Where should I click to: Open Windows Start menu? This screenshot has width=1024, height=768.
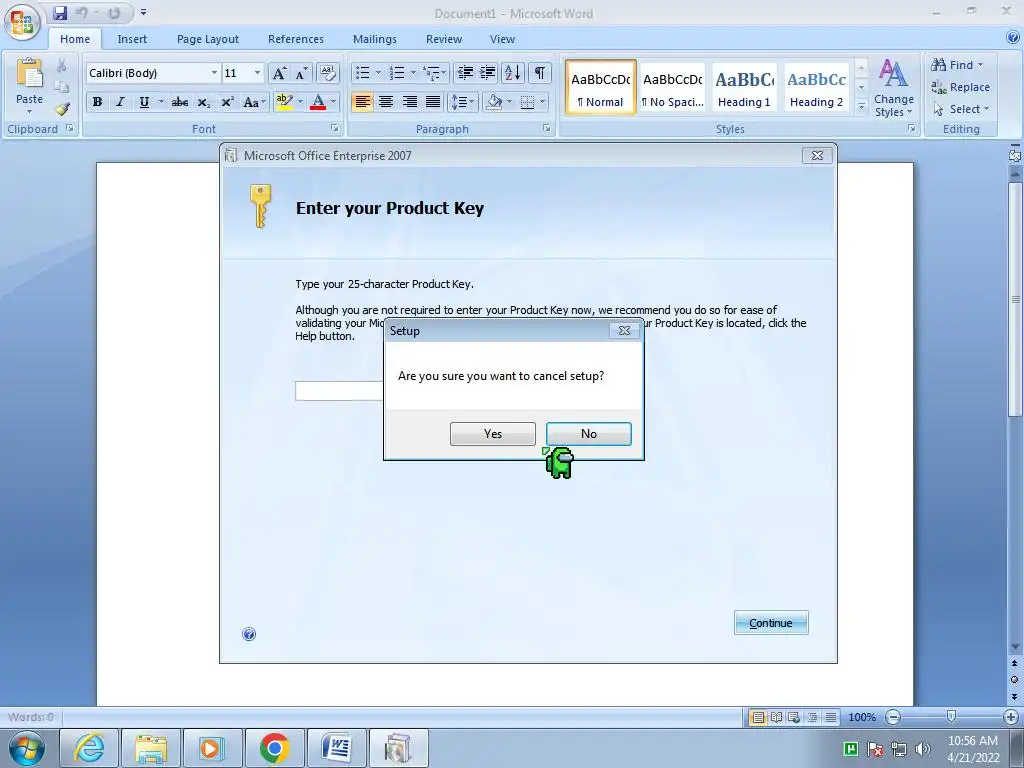(x=26, y=748)
